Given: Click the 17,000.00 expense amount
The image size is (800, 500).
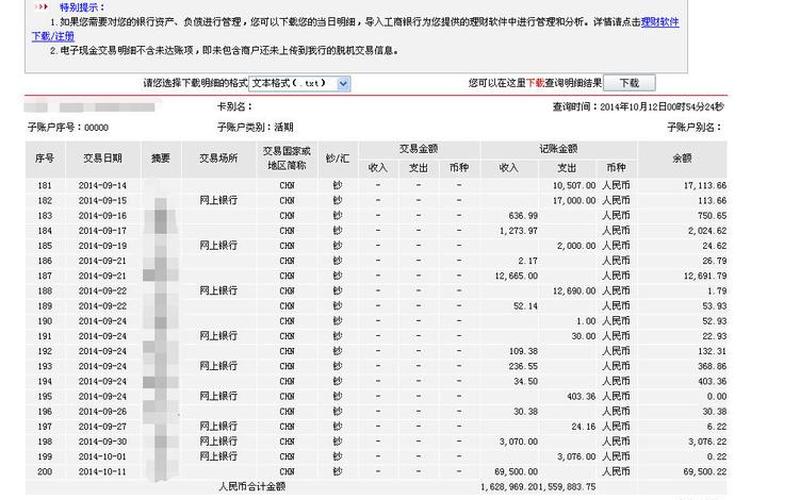Looking at the screenshot, I should tap(573, 201).
